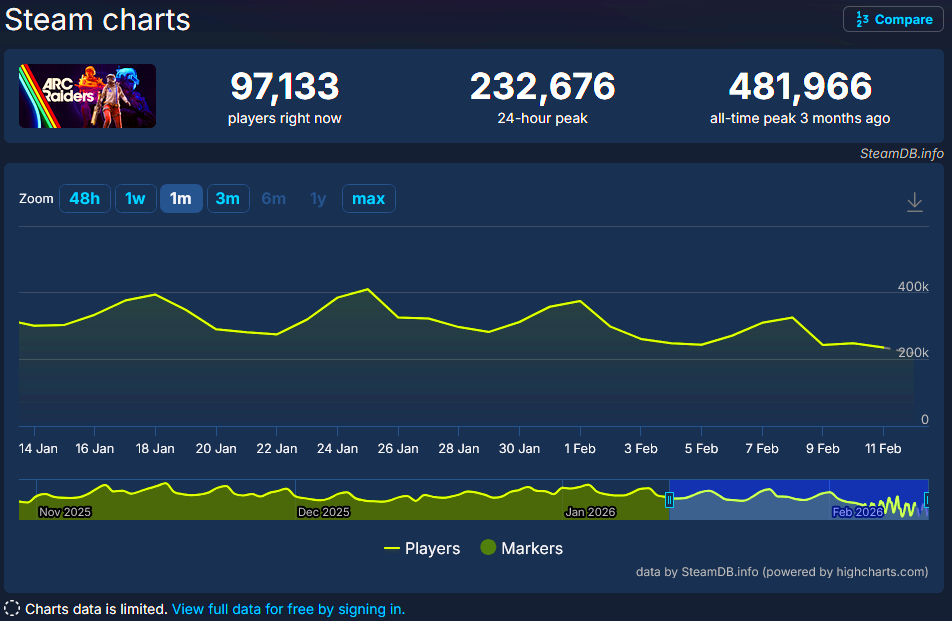Click the 97,133 players right now figure
The height and width of the screenshot is (621, 952).
click(x=285, y=86)
